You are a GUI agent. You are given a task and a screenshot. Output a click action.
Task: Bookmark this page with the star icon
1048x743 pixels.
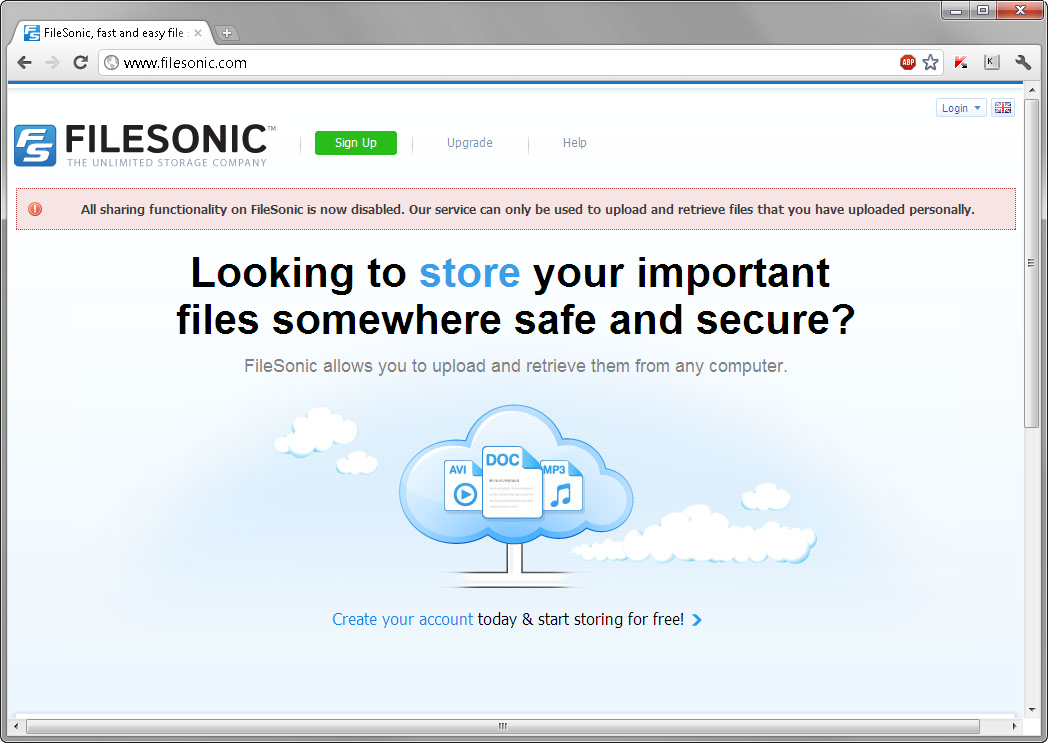click(930, 63)
